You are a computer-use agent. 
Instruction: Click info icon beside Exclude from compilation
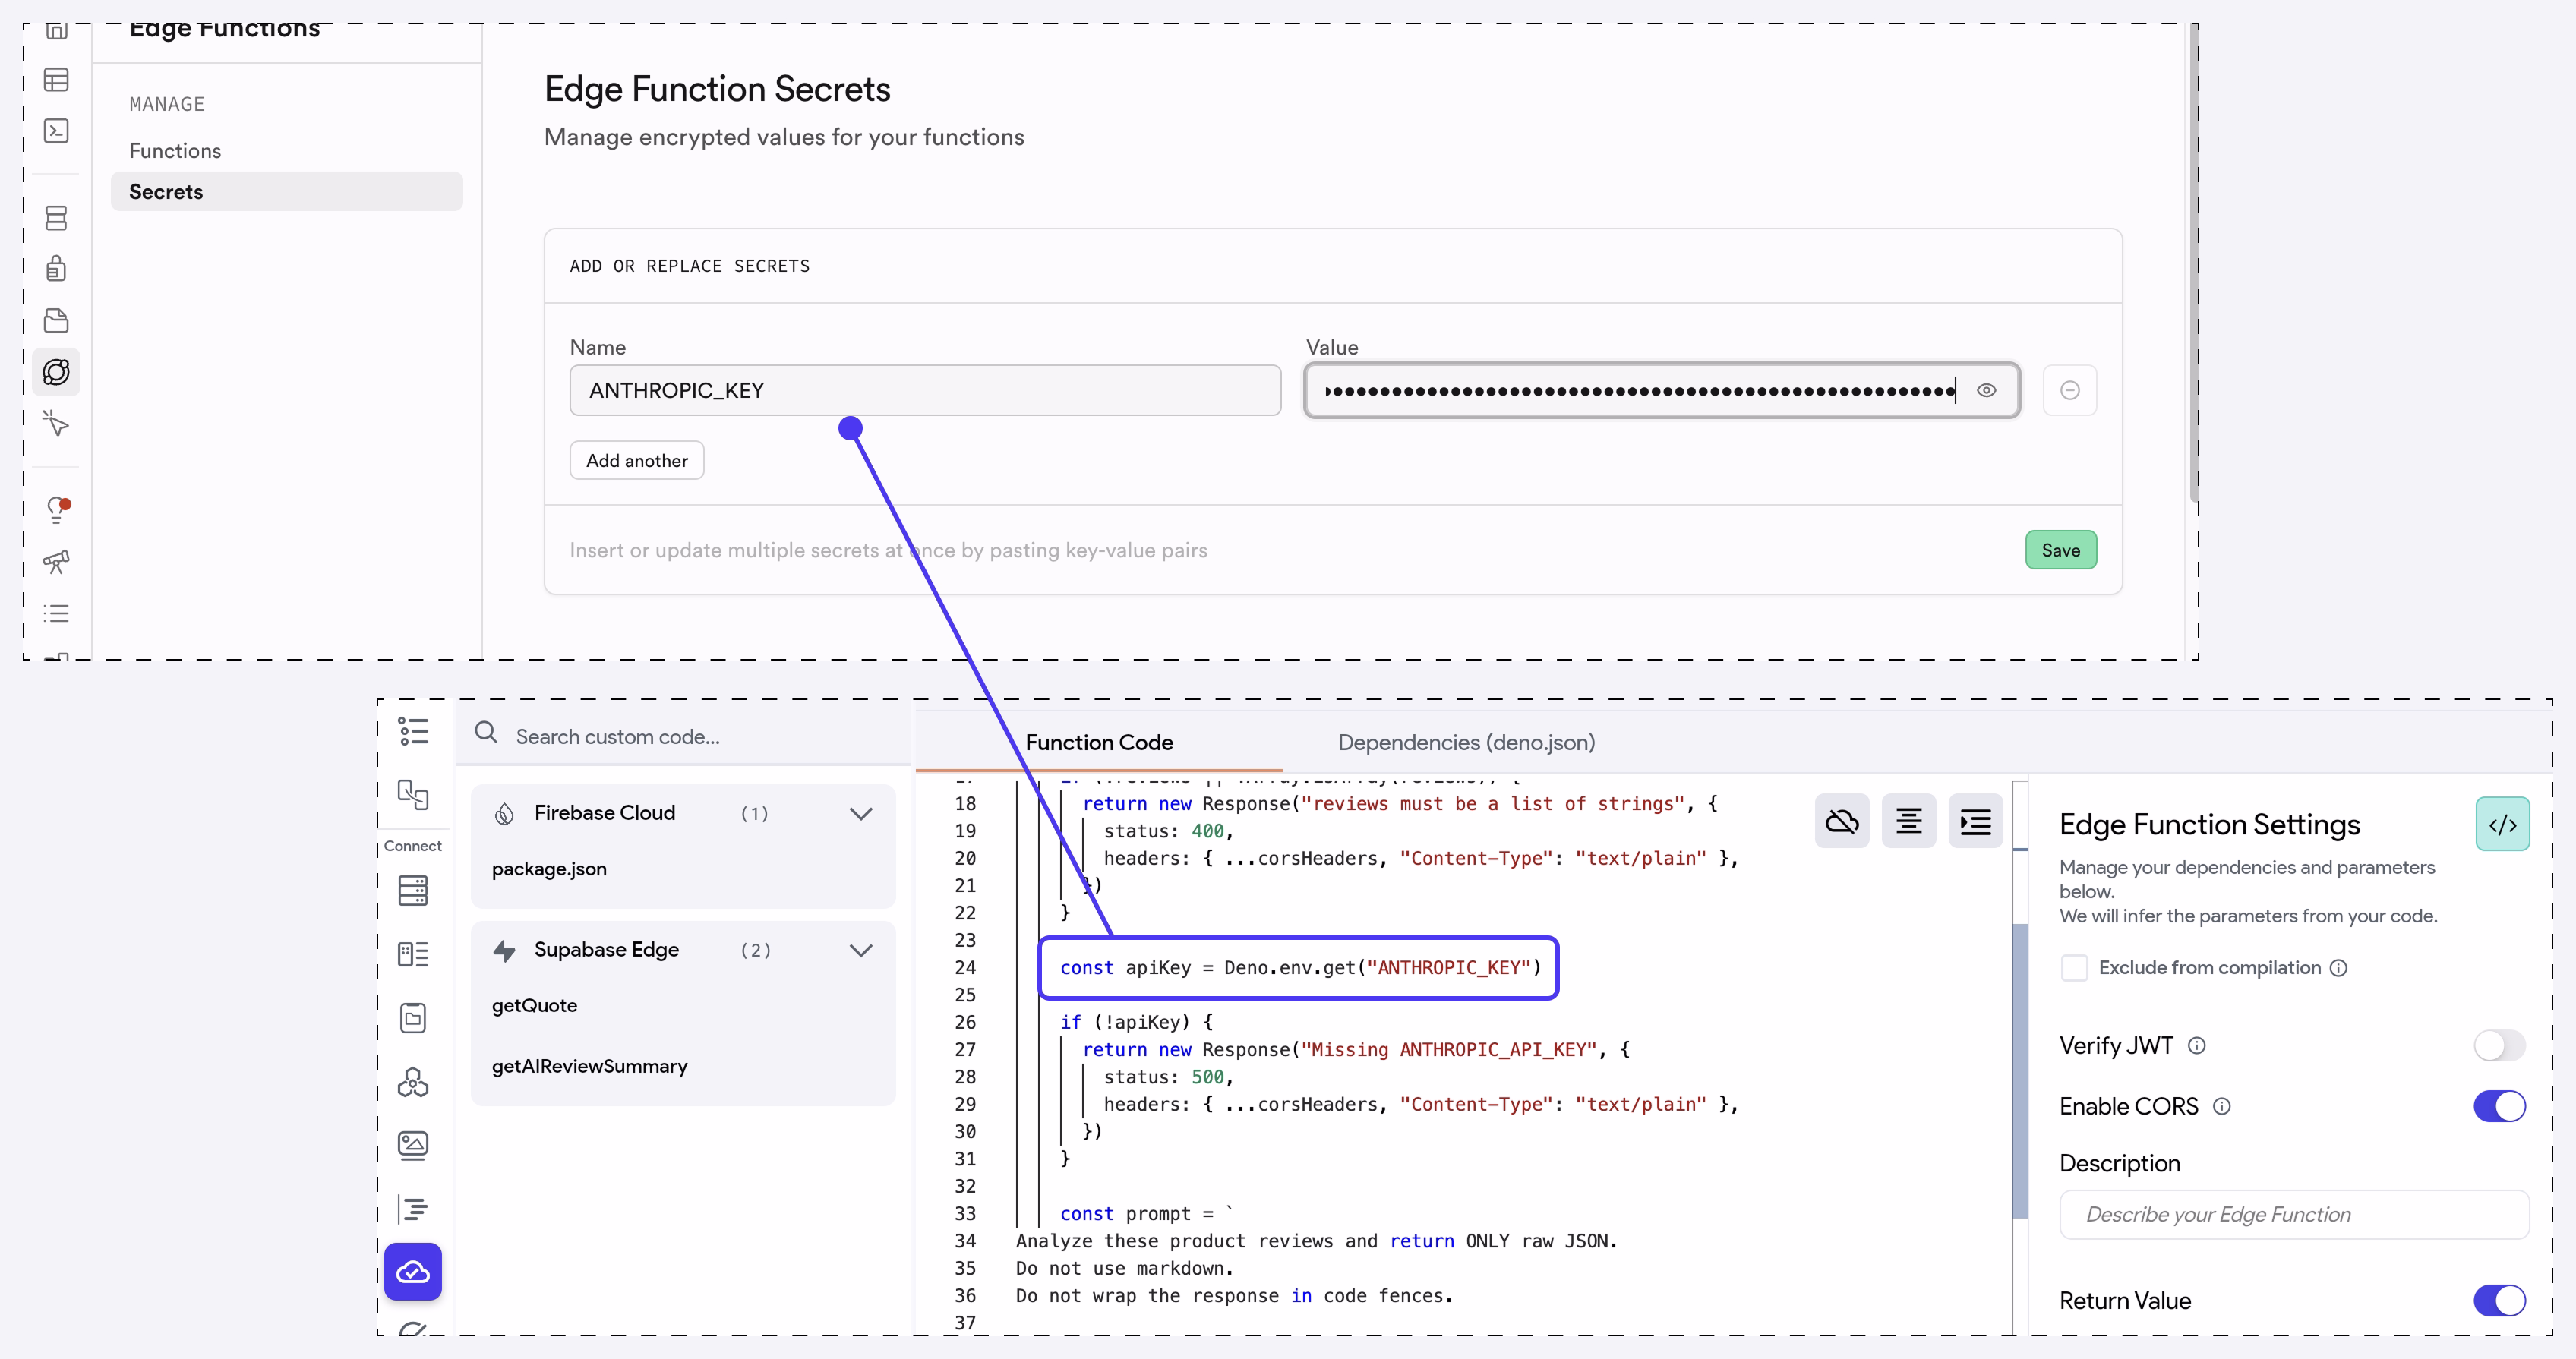pos(2339,968)
